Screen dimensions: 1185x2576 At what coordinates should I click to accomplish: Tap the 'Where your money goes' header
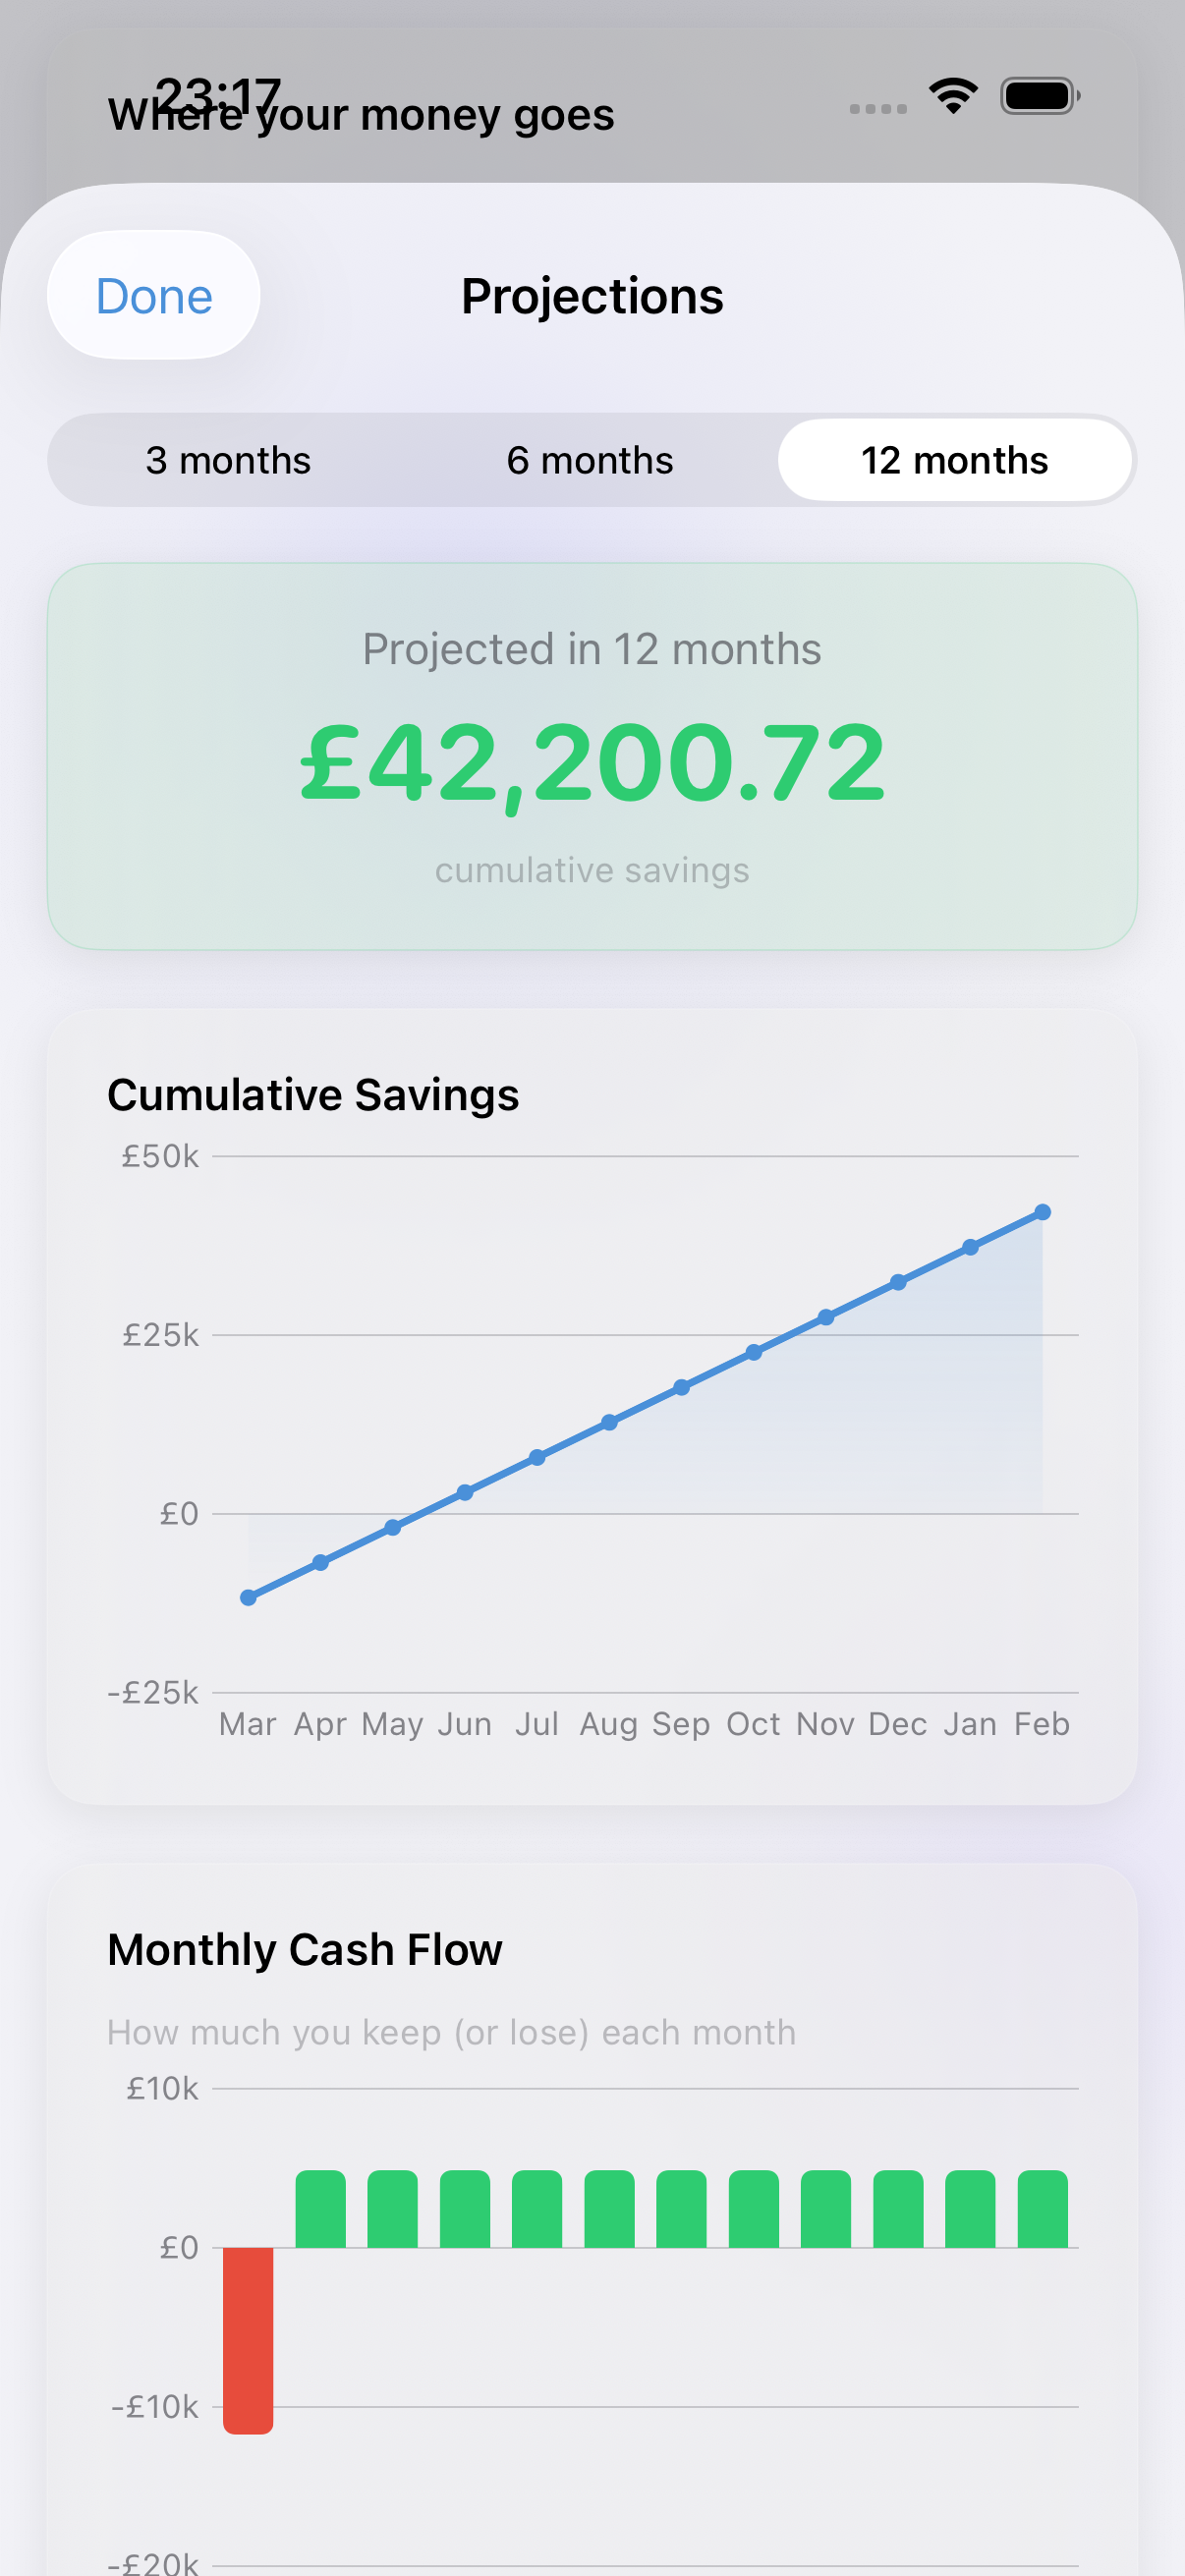[x=361, y=116]
